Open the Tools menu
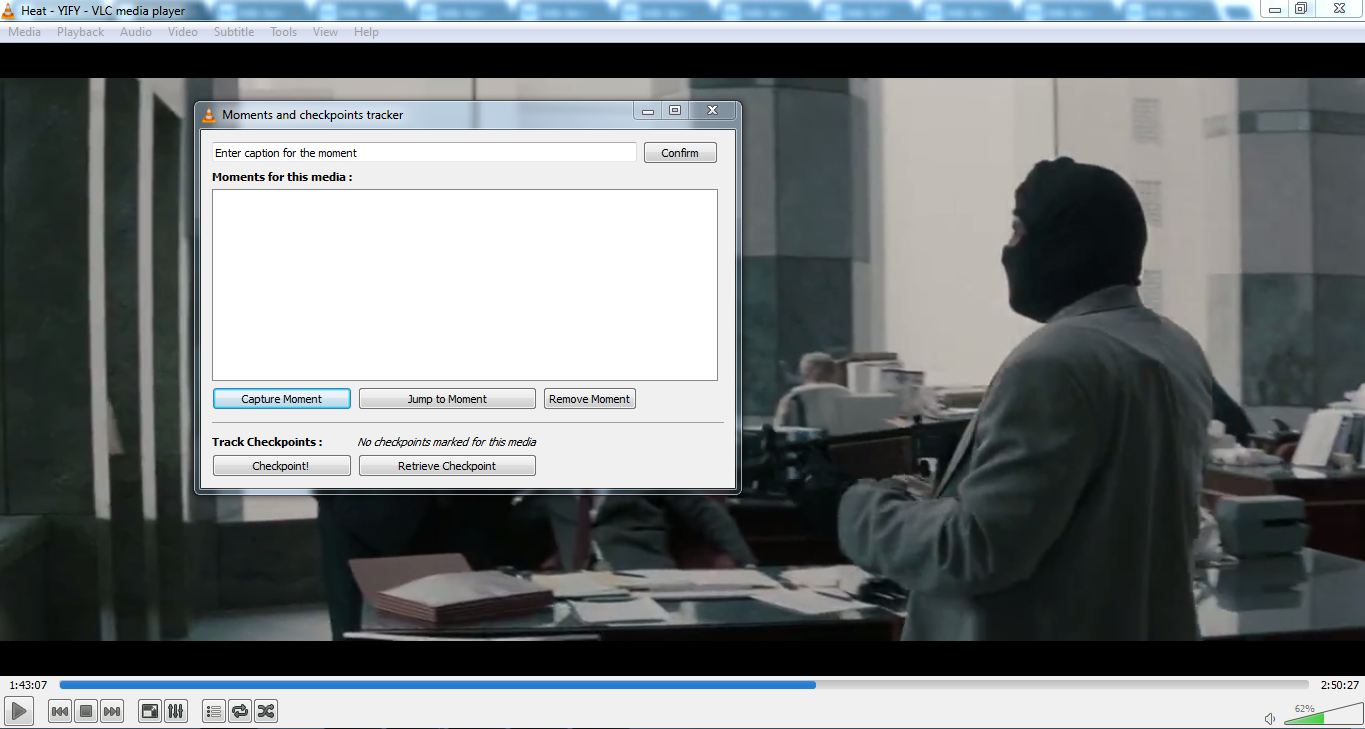This screenshot has height=729, width=1365. click(x=284, y=32)
